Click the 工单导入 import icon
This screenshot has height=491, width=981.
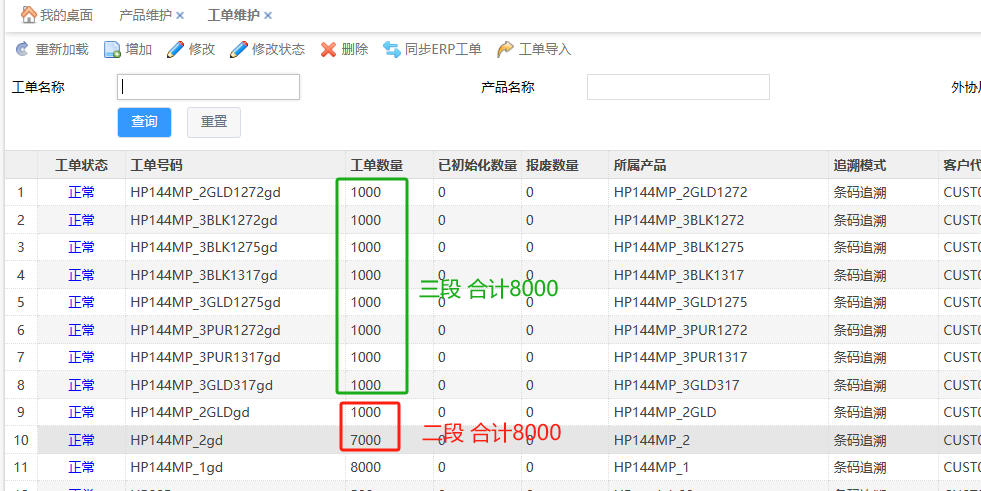(x=505, y=49)
